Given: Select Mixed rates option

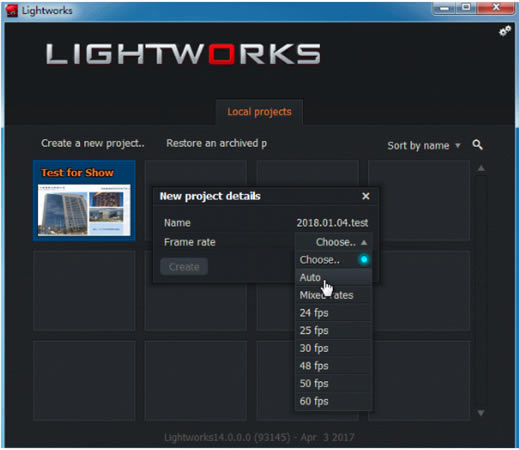Looking at the screenshot, I should [x=334, y=295].
